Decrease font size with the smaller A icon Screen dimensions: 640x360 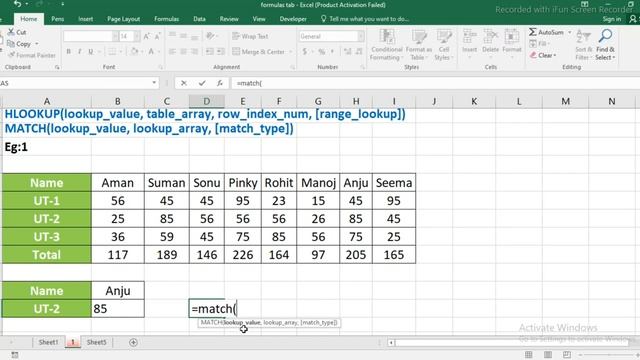click(157, 36)
